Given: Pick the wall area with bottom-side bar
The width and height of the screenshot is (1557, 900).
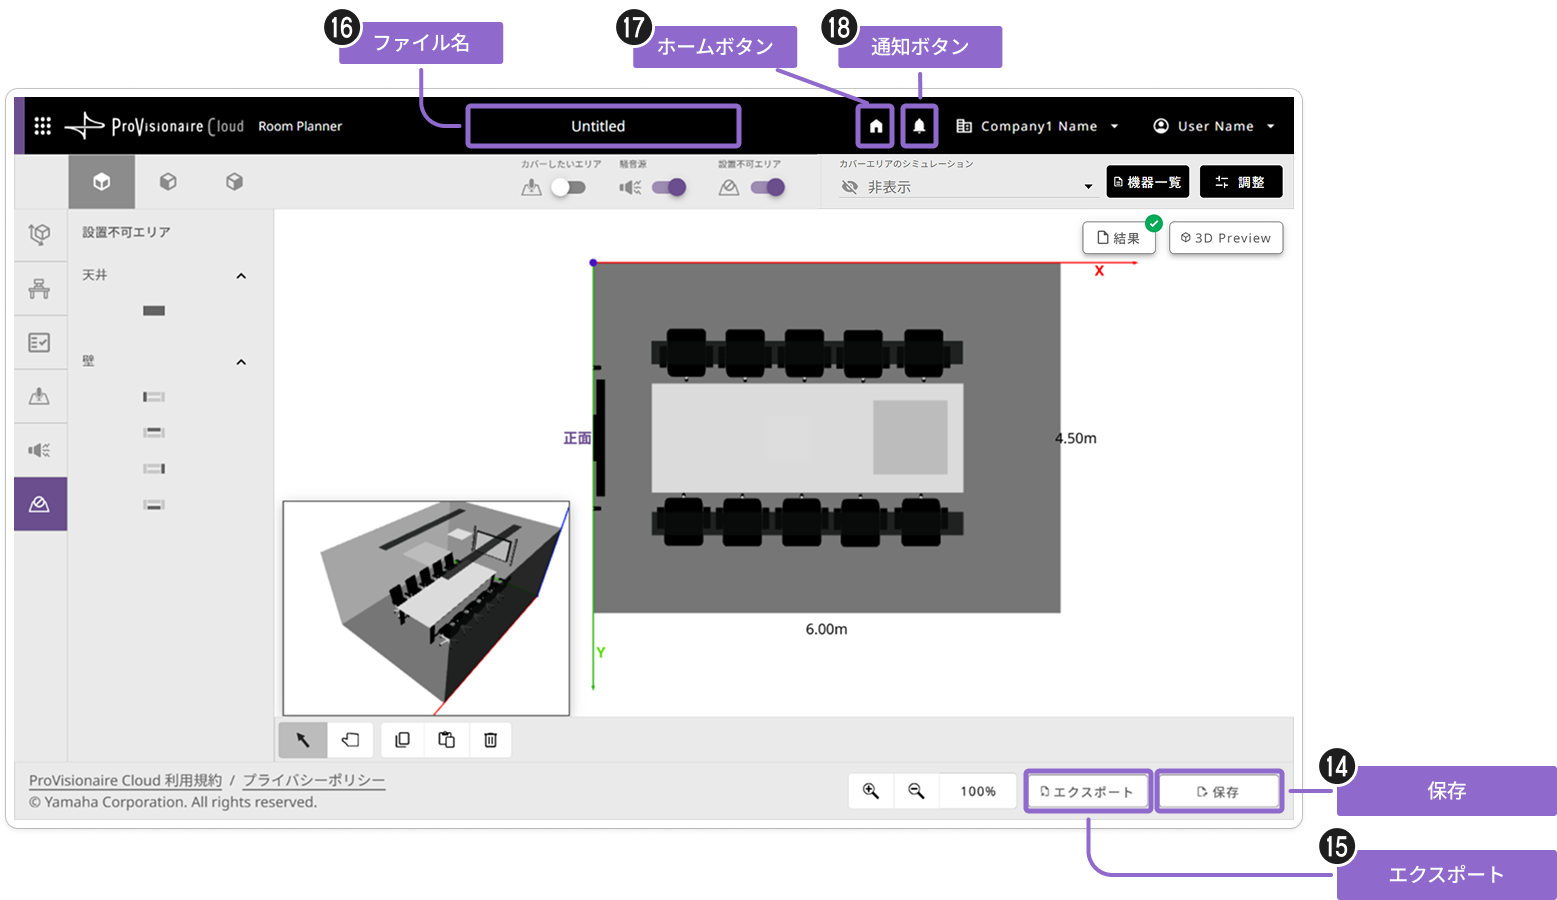Looking at the screenshot, I should (154, 505).
